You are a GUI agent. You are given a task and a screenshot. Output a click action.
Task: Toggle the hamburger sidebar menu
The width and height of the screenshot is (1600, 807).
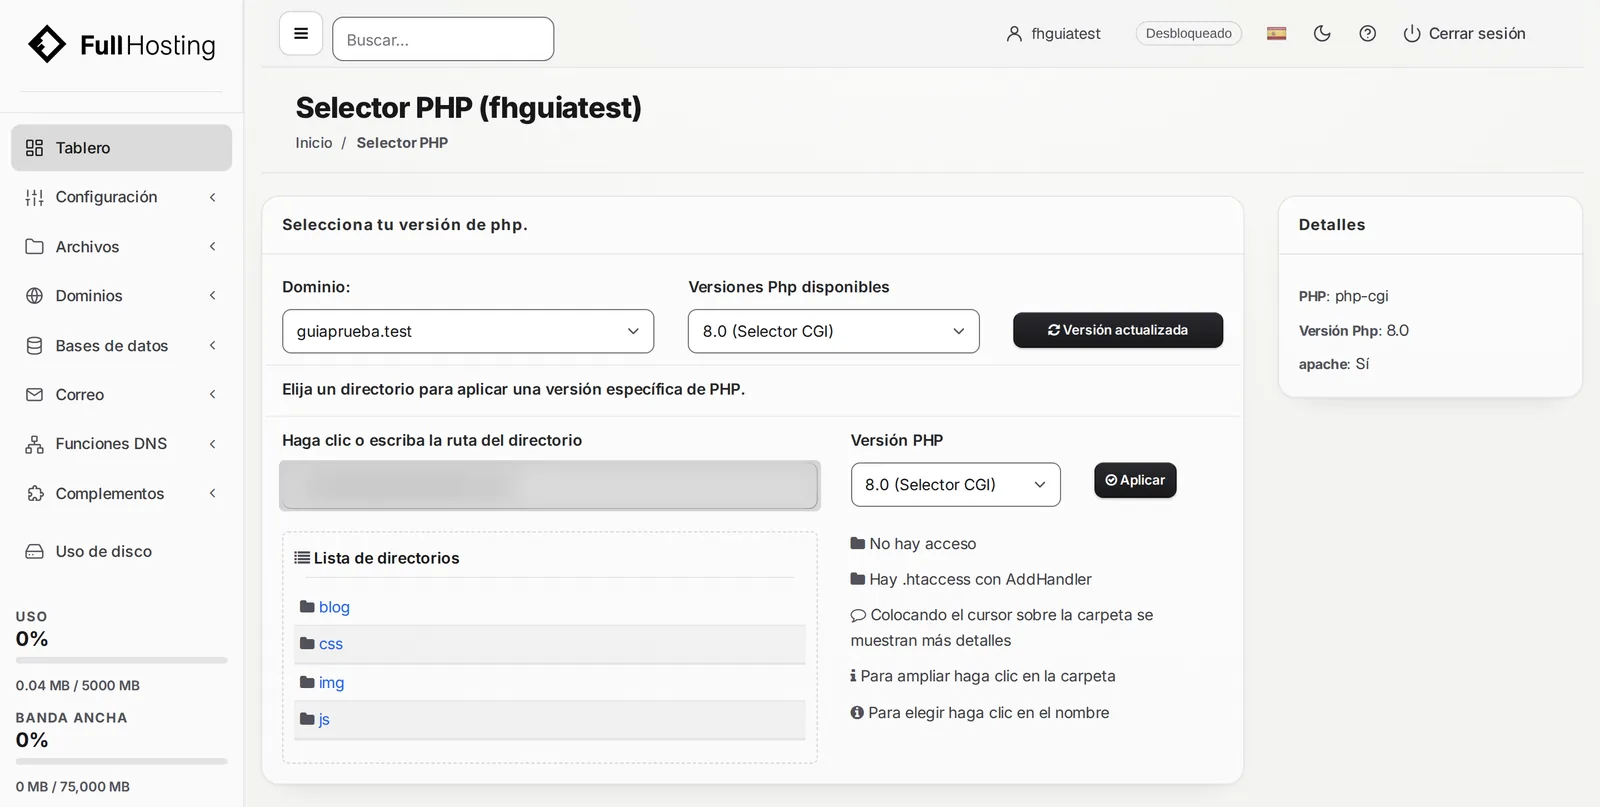301,34
